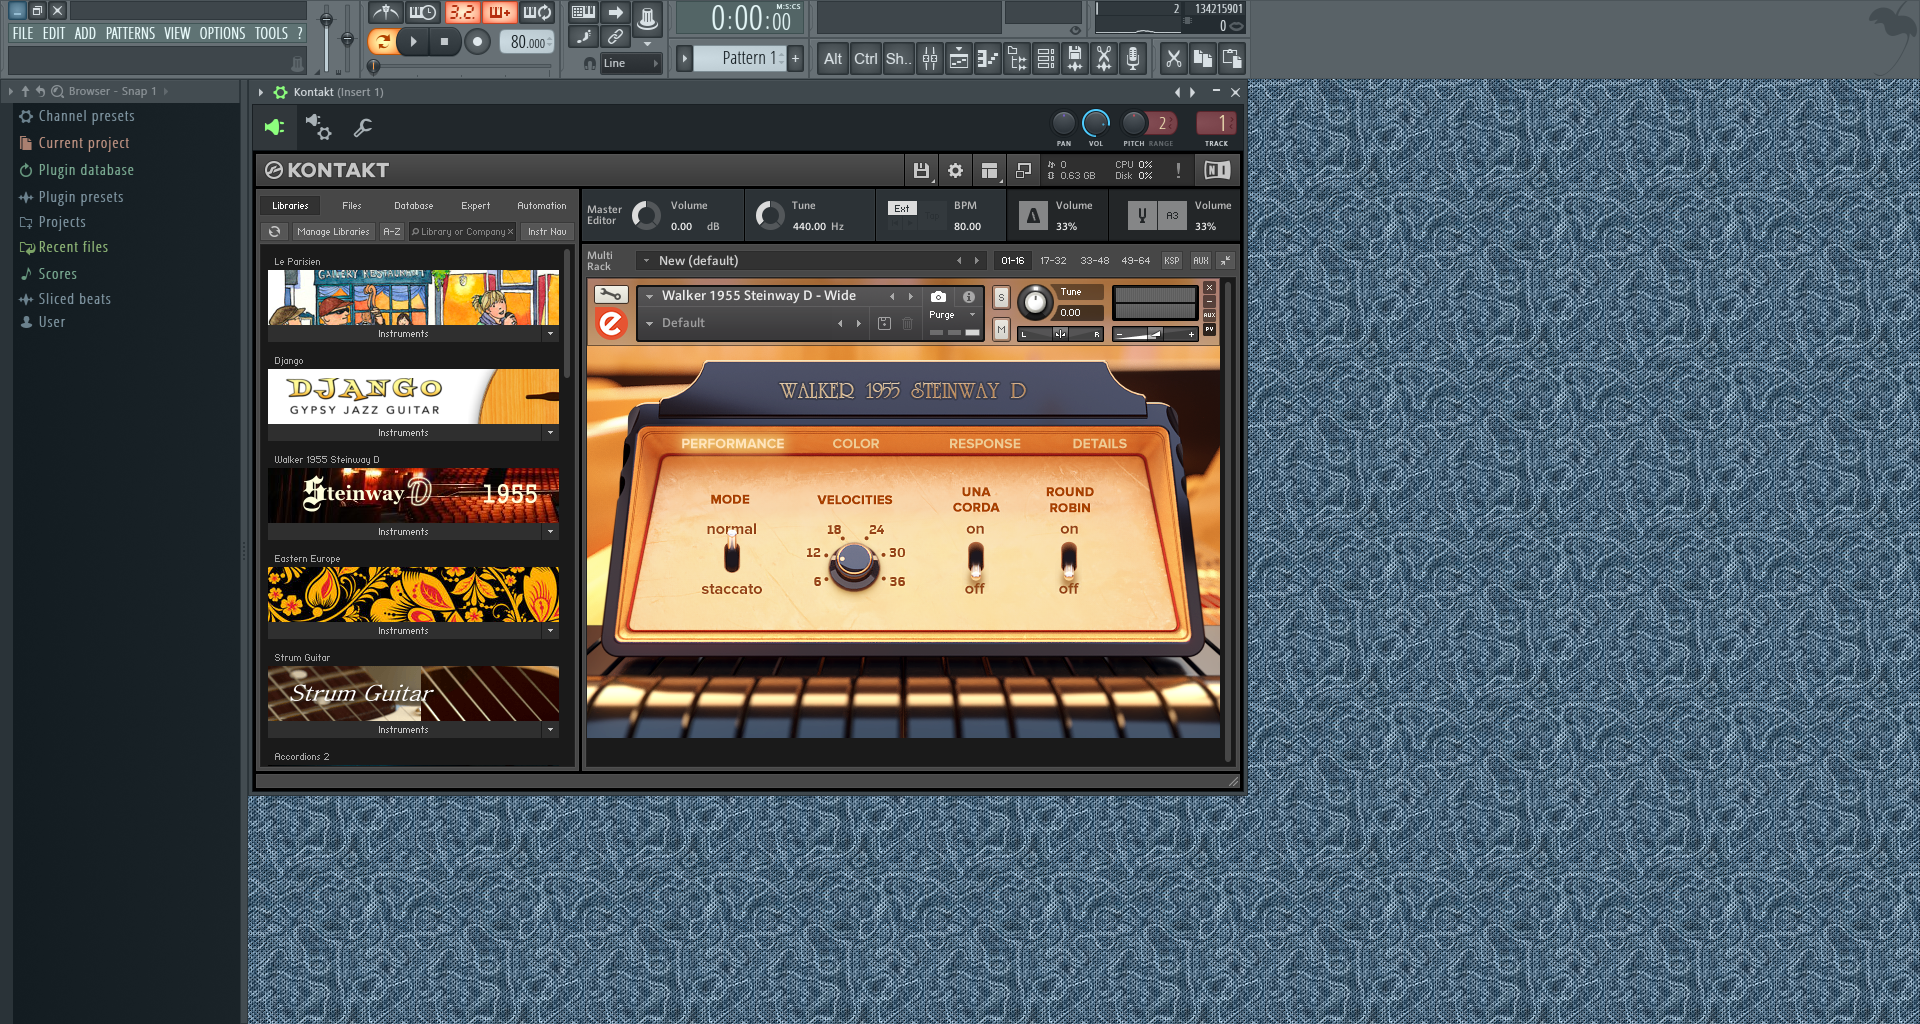Expand Strum Guitar Instruments dropdown arrow
The width and height of the screenshot is (1920, 1024).
pyautogui.click(x=550, y=730)
